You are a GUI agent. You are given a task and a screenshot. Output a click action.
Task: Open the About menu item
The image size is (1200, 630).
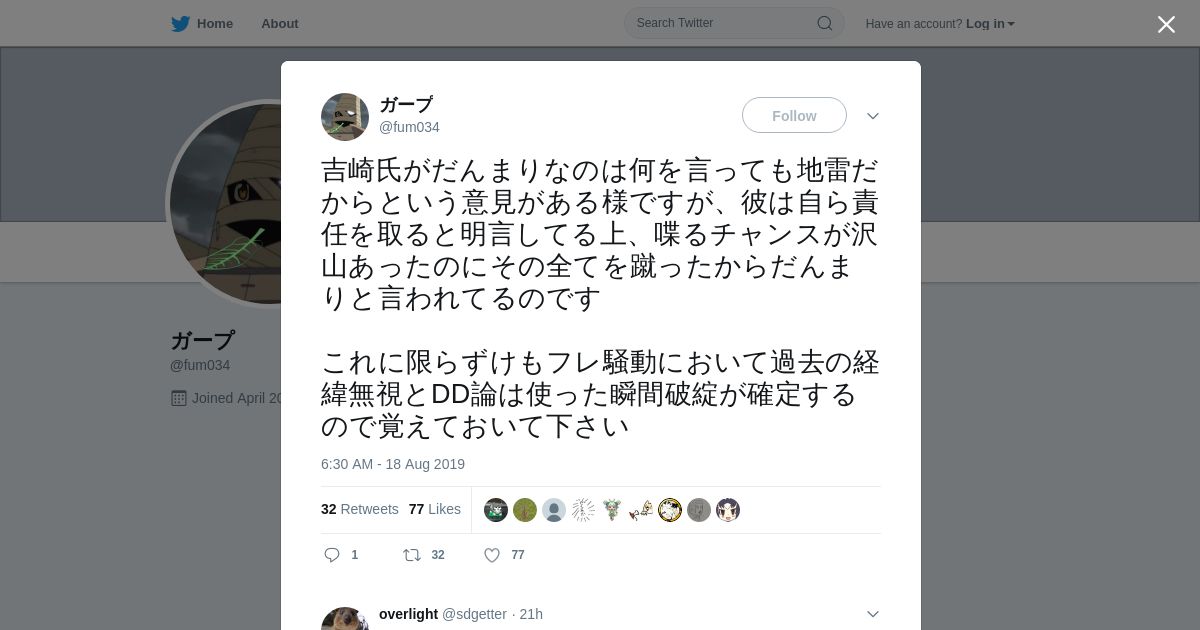[280, 23]
